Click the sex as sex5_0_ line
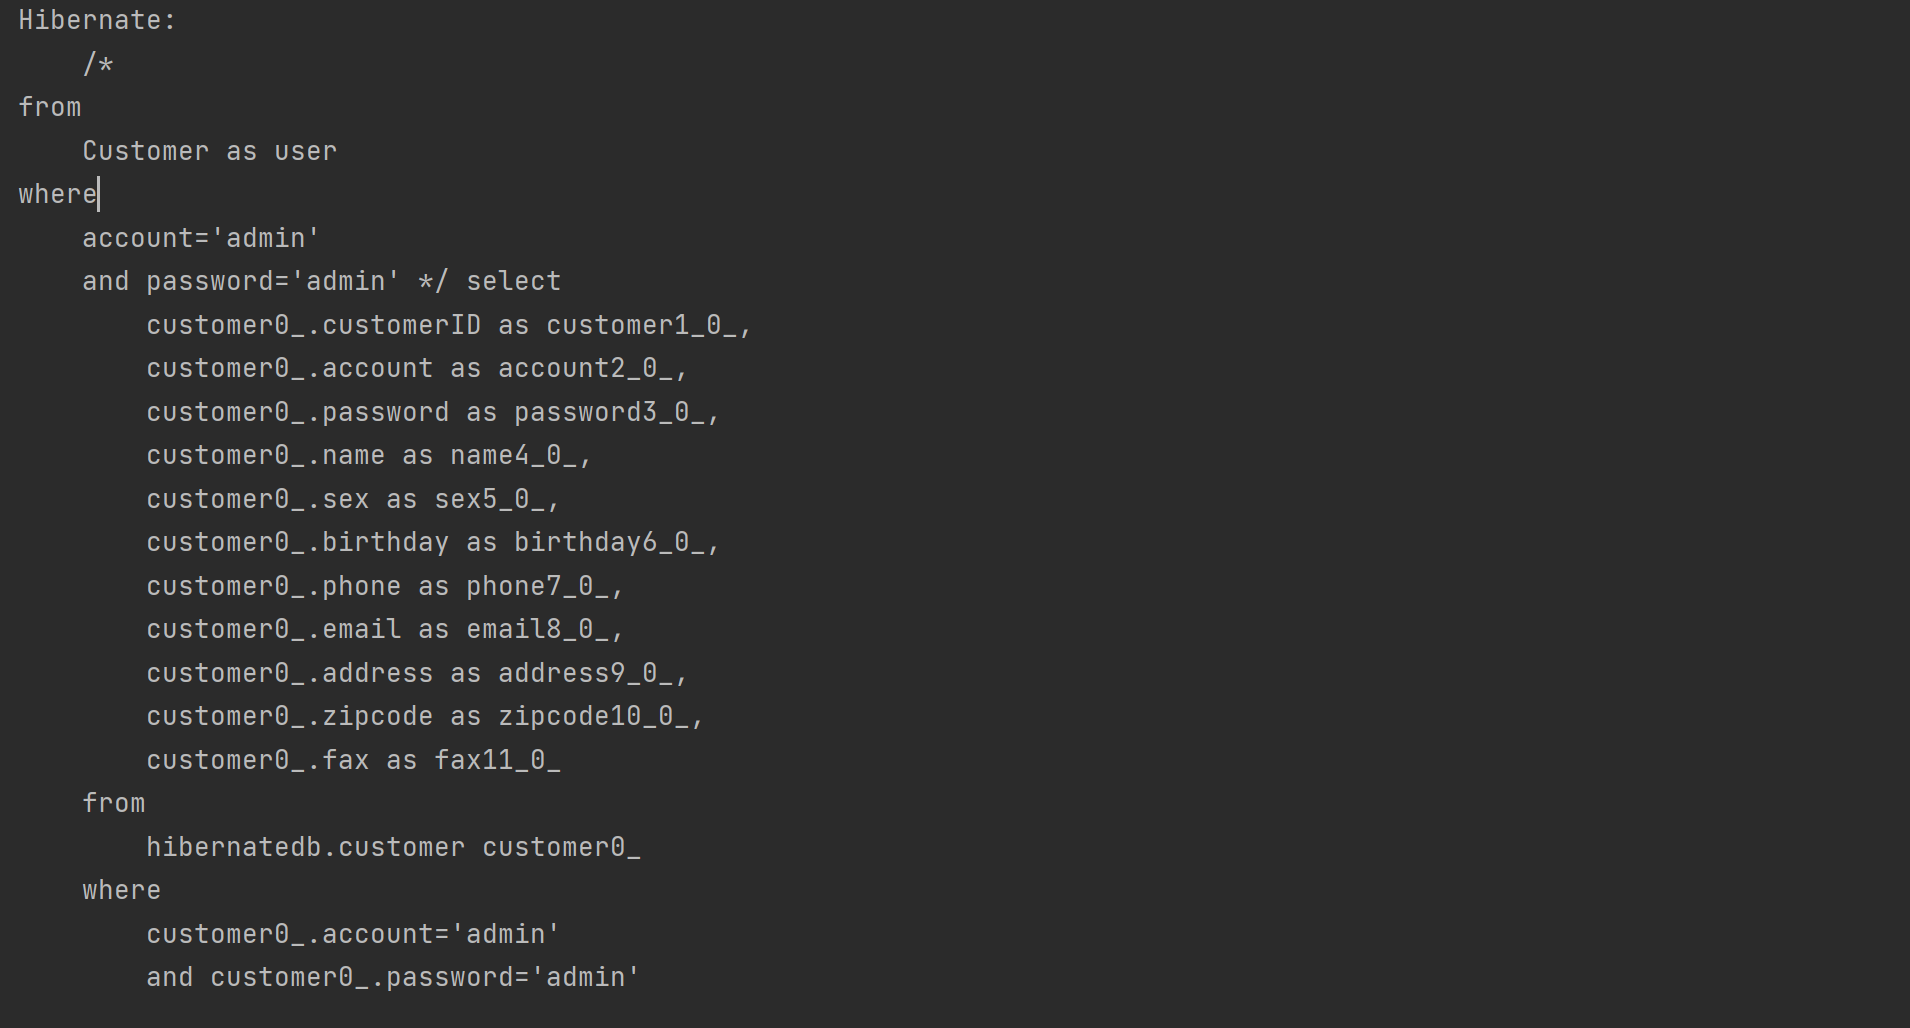Screen dimensions: 1910x1028 (x=353, y=499)
